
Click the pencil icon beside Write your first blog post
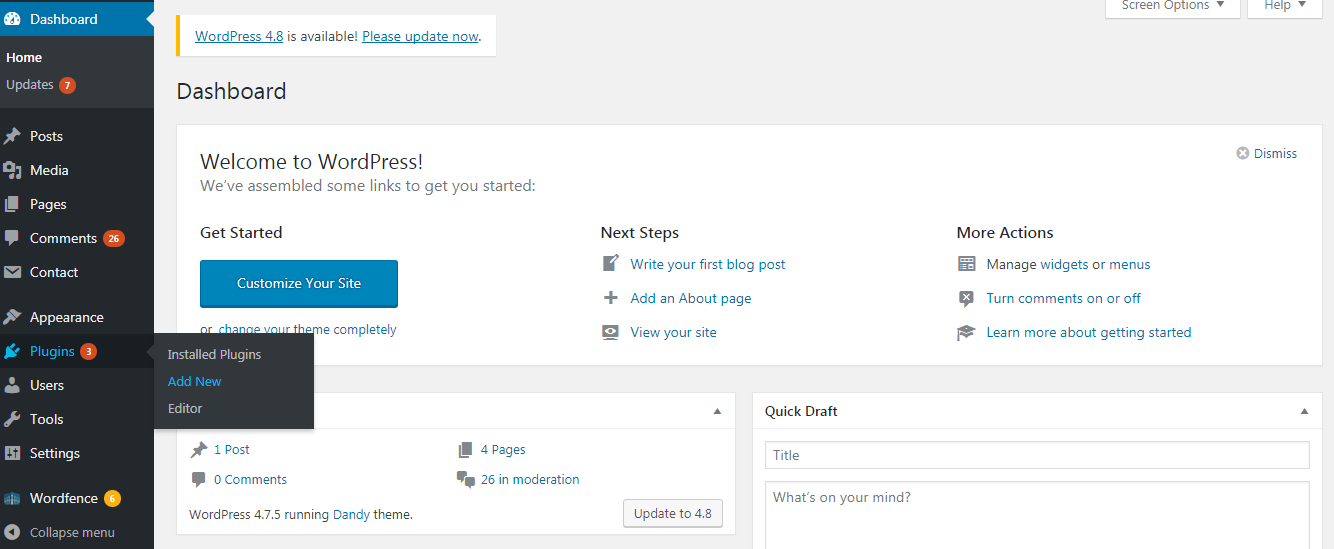click(611, 264)
